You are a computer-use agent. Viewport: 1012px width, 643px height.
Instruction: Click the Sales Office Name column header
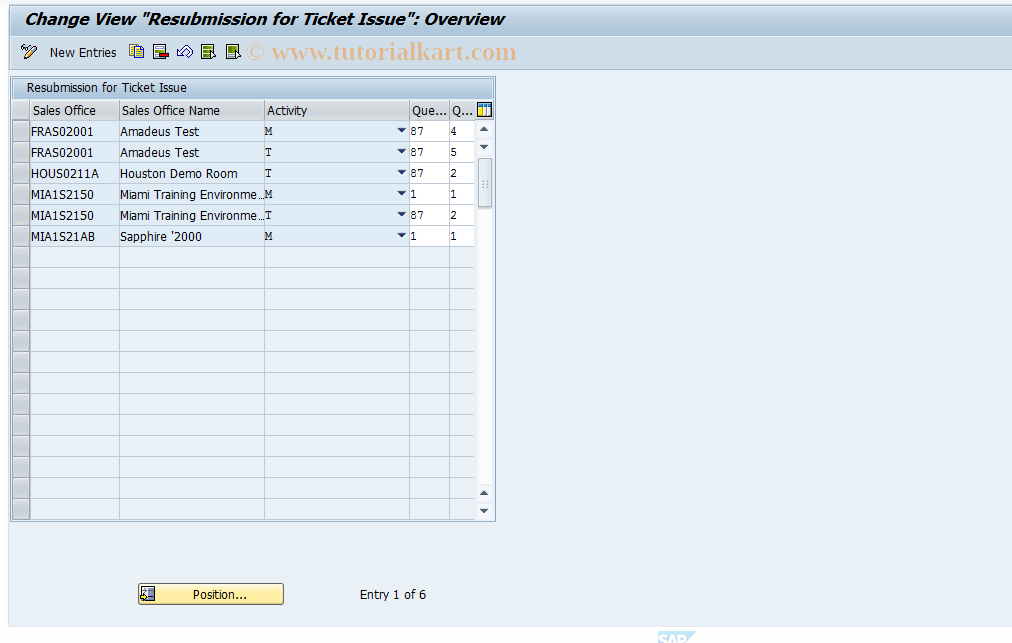[192, 110]
